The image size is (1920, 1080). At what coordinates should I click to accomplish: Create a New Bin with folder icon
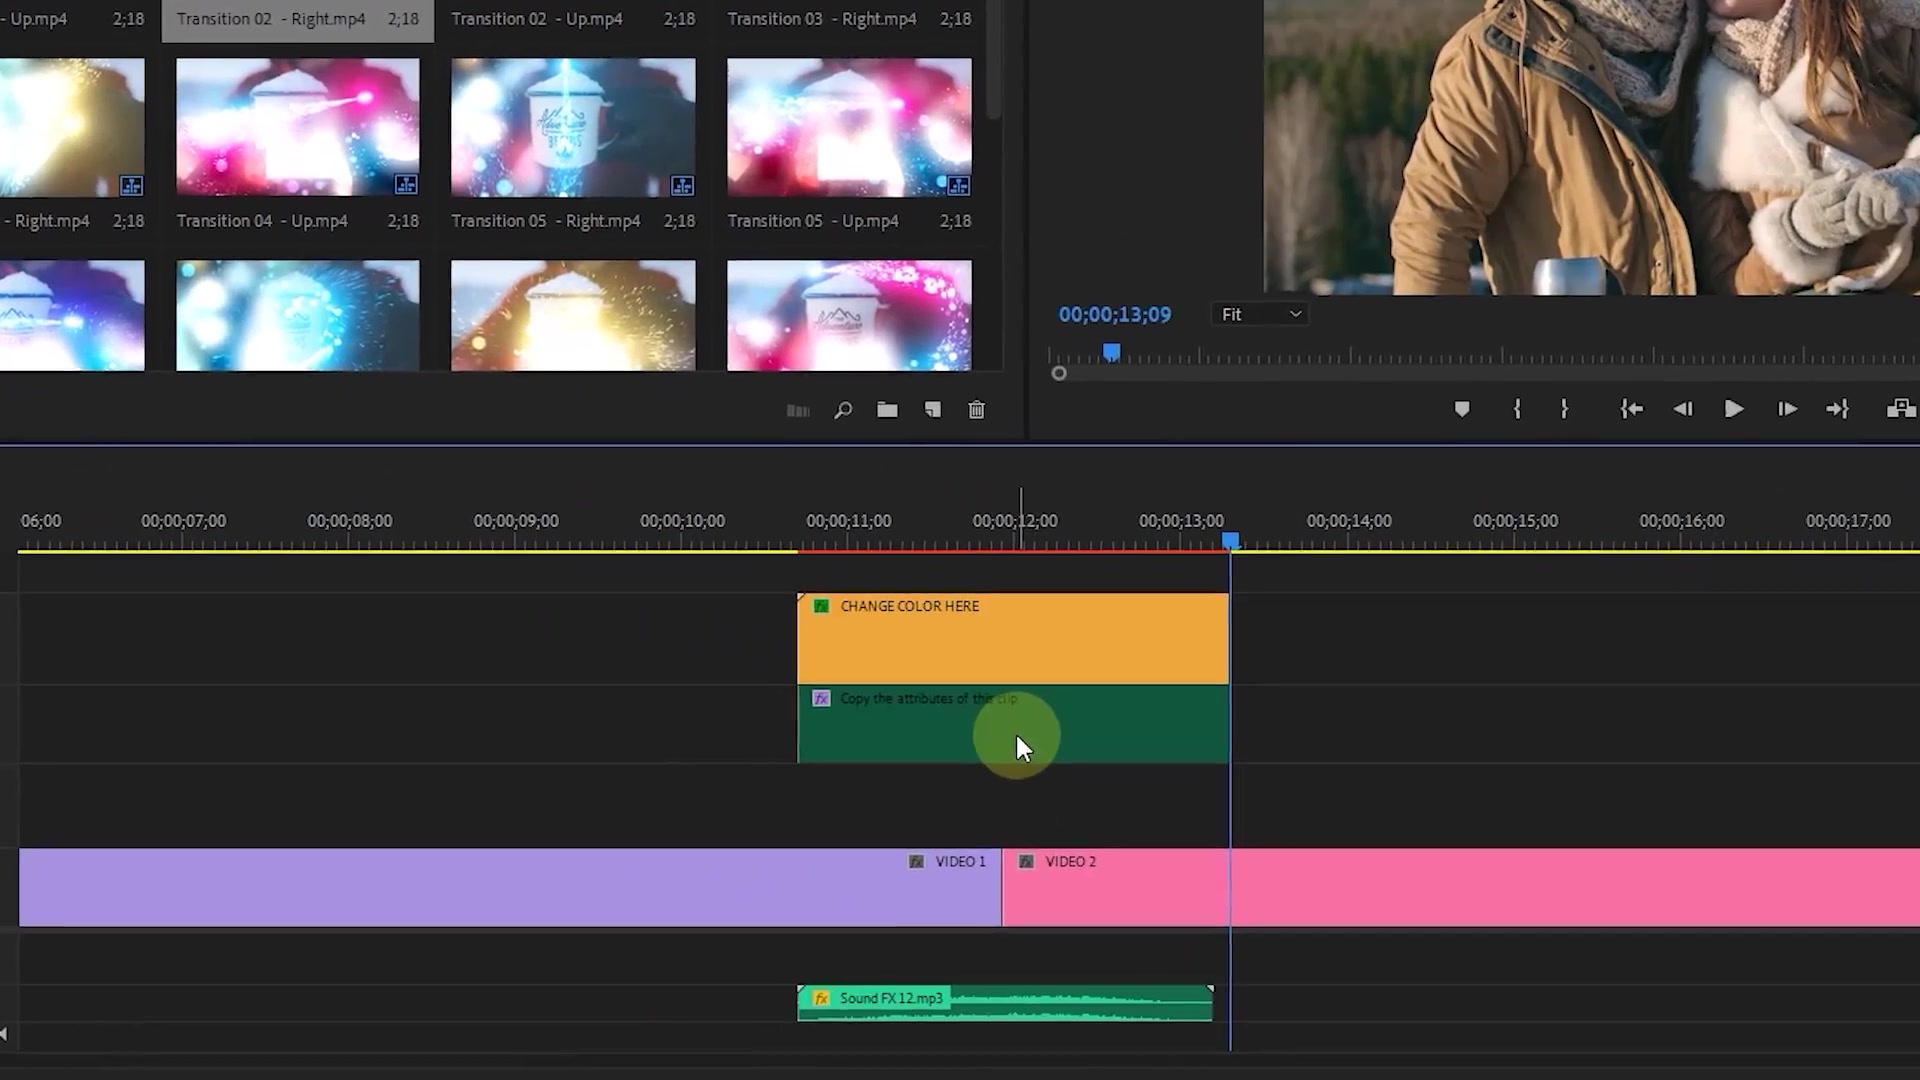click(x=887, y=410)
